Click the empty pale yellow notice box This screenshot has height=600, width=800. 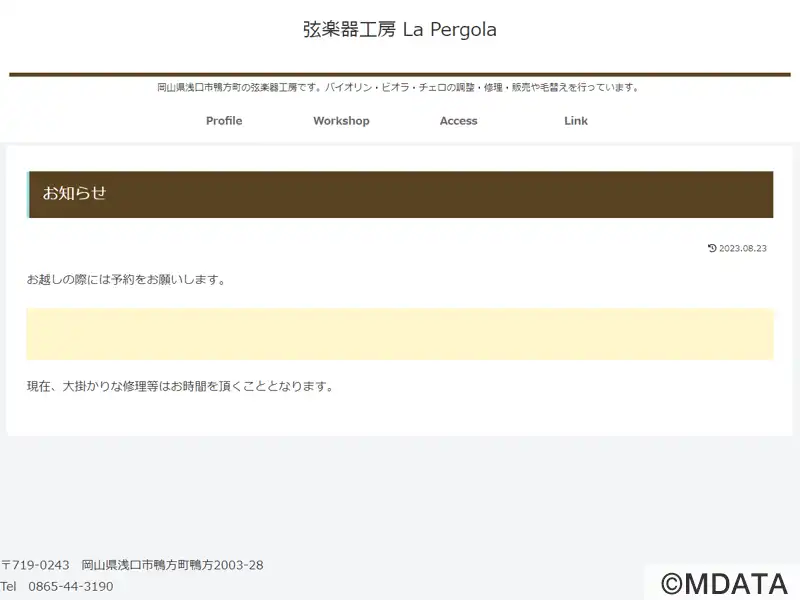[400, 334]
